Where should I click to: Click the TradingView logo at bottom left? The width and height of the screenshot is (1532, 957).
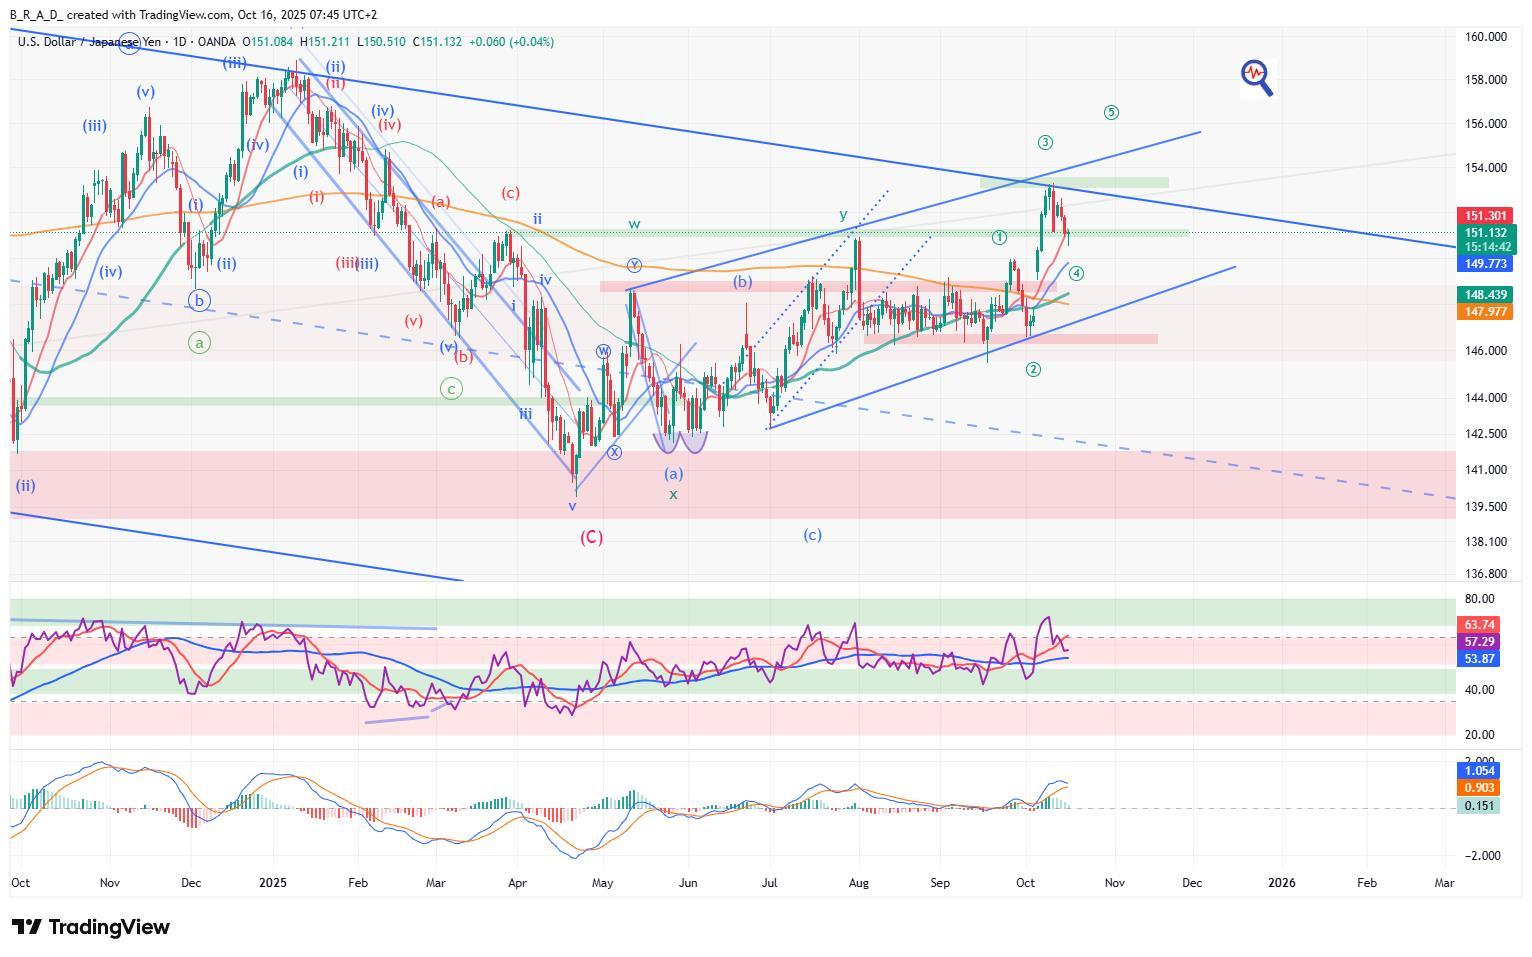pos(91,927)
